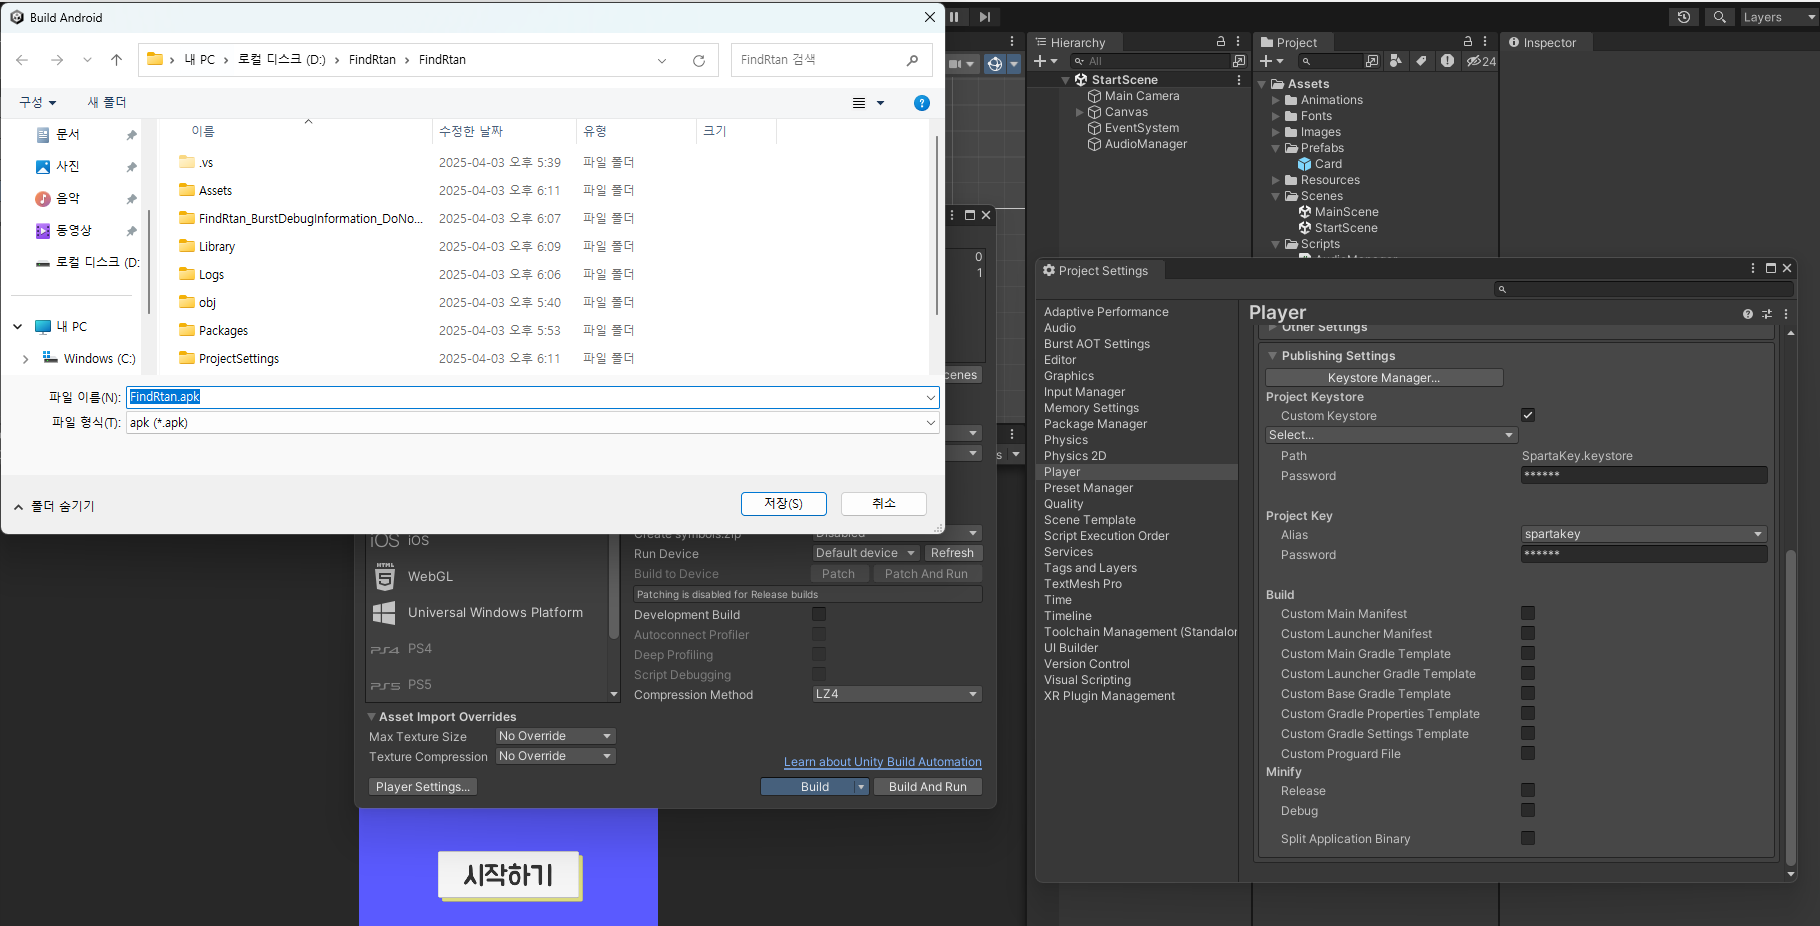This screenshot has width=1820, height=926.
Task: Switch to the Inspector tab
Action: [x=1542, y=42]
